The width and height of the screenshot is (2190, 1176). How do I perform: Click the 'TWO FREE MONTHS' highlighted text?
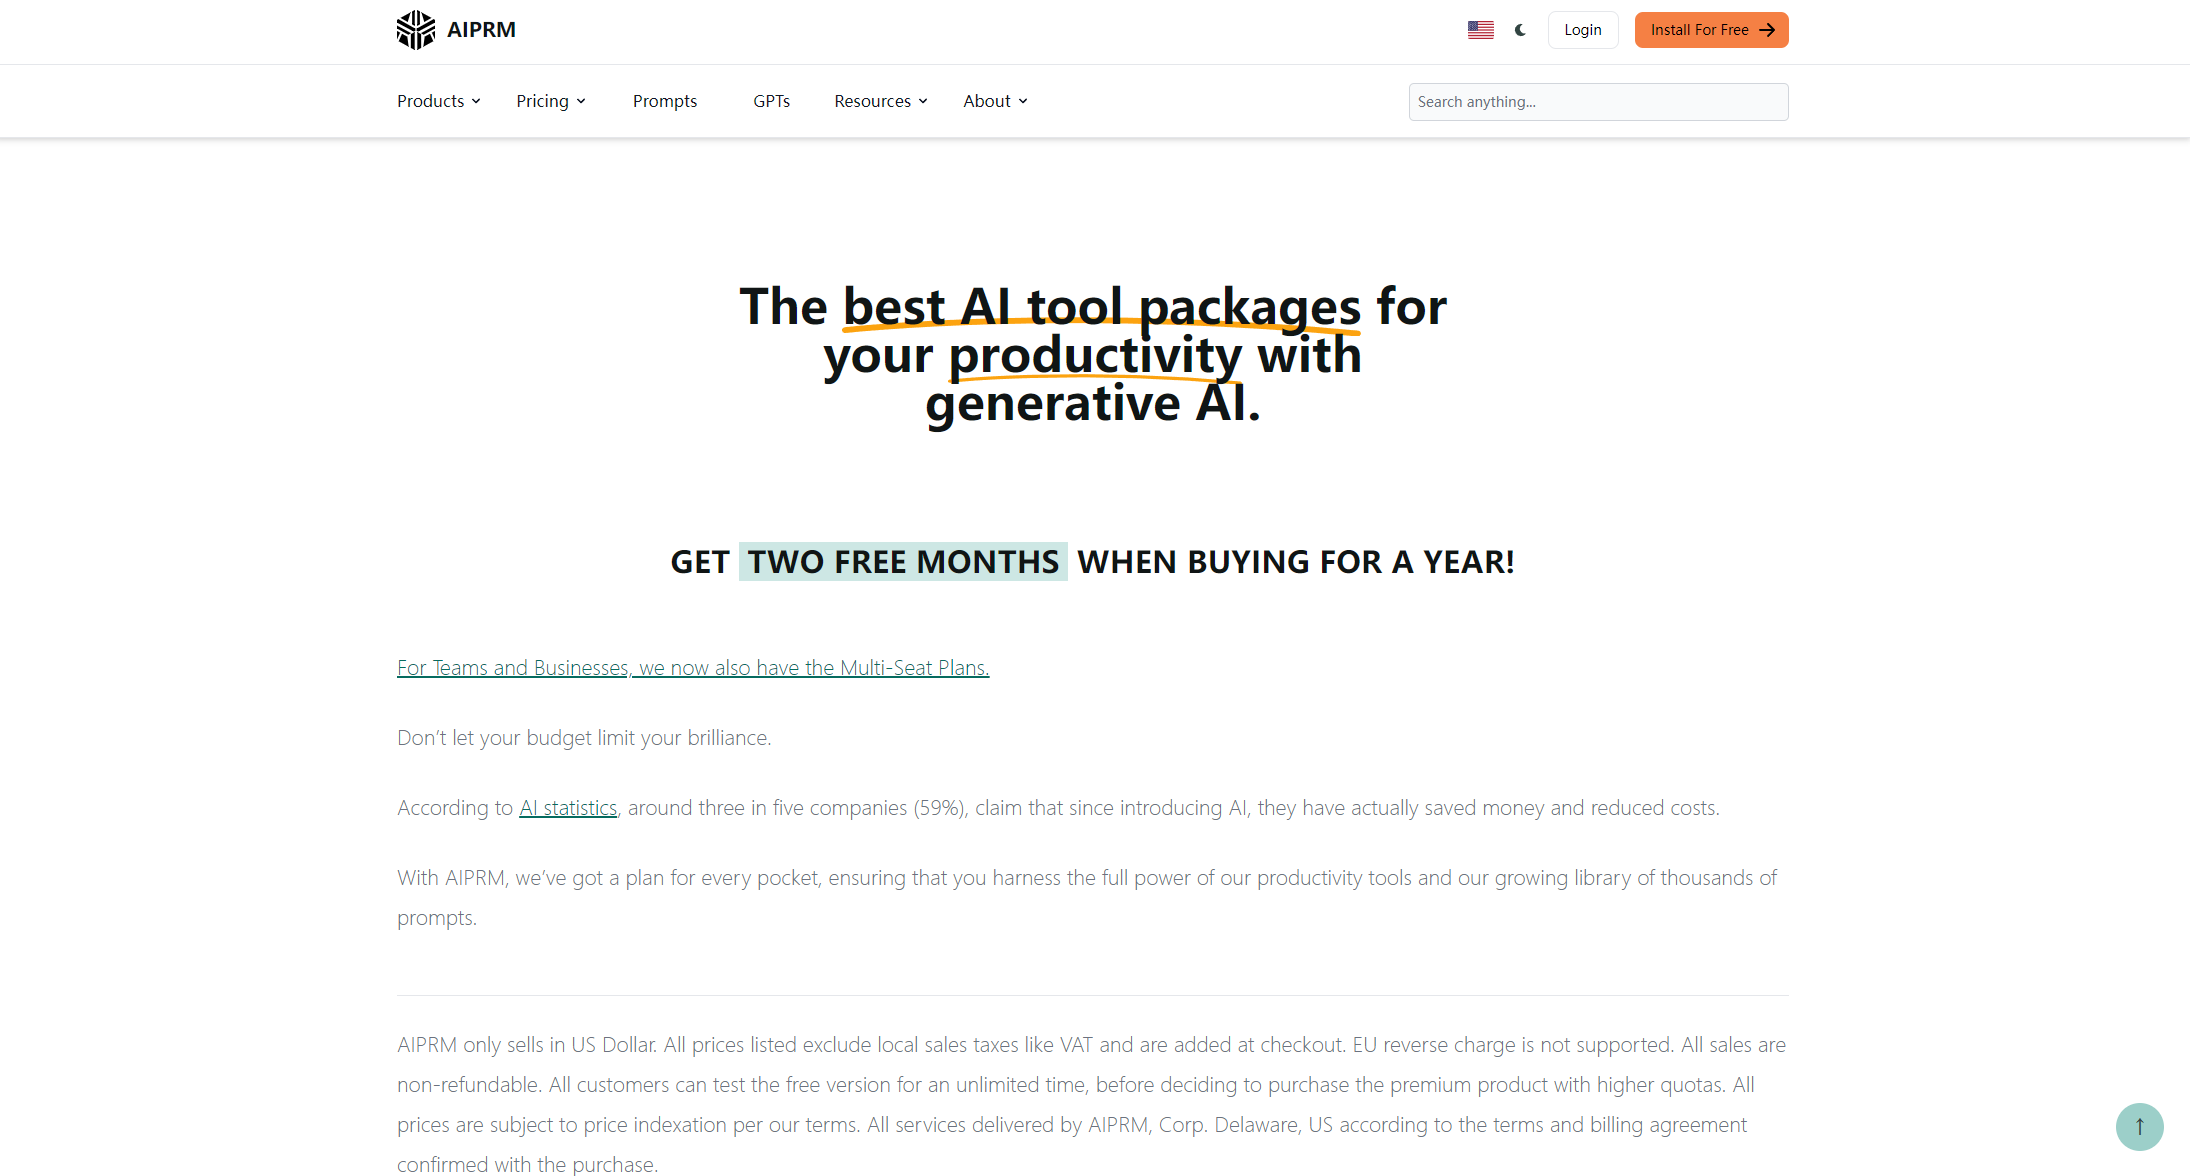tap(903, 562)
